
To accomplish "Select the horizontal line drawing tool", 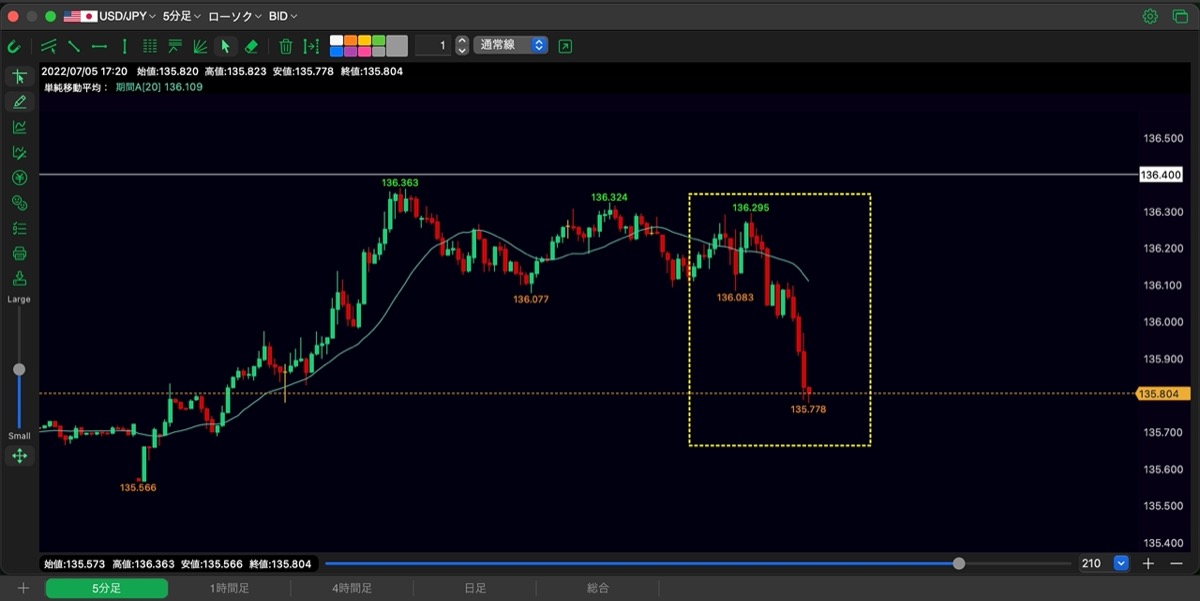I will [x=99, y=46].
